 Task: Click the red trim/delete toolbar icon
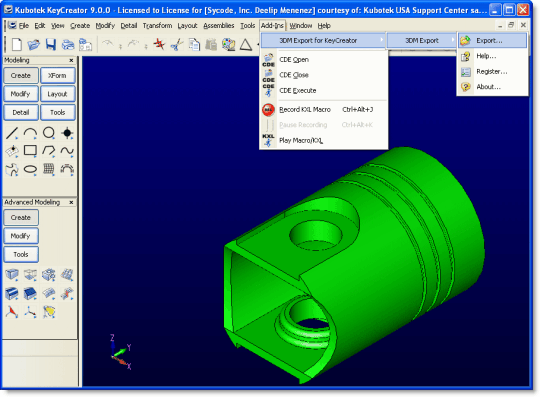tap(159, 44)
